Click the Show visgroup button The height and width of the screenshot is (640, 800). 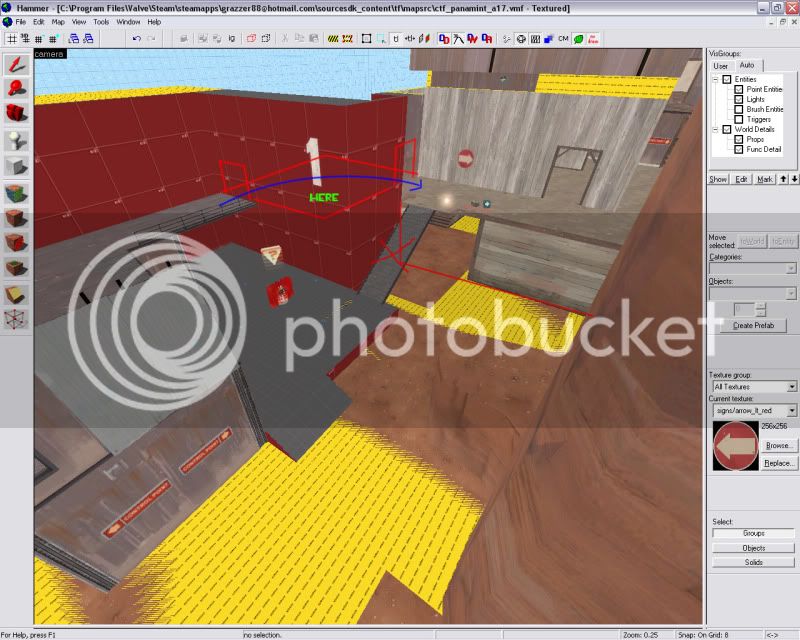718,179
